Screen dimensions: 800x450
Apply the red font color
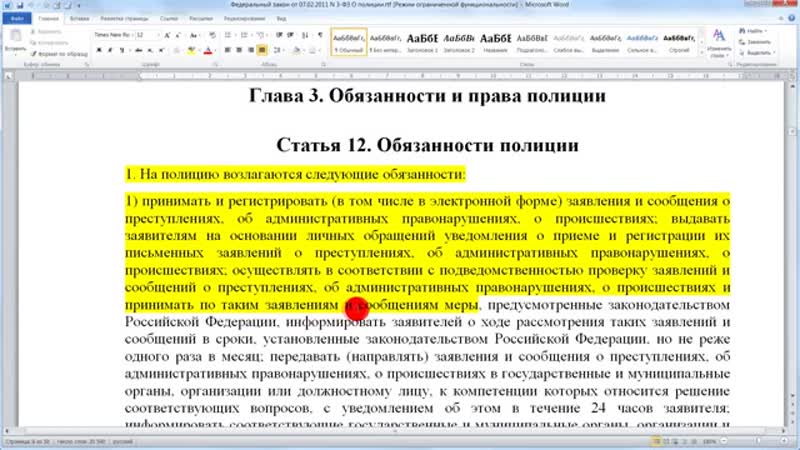click(208, 50)
